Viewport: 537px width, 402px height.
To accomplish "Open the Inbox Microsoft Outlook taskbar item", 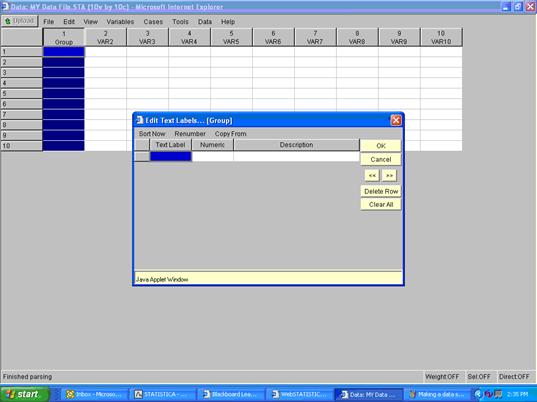I will (x=94, y=394).
